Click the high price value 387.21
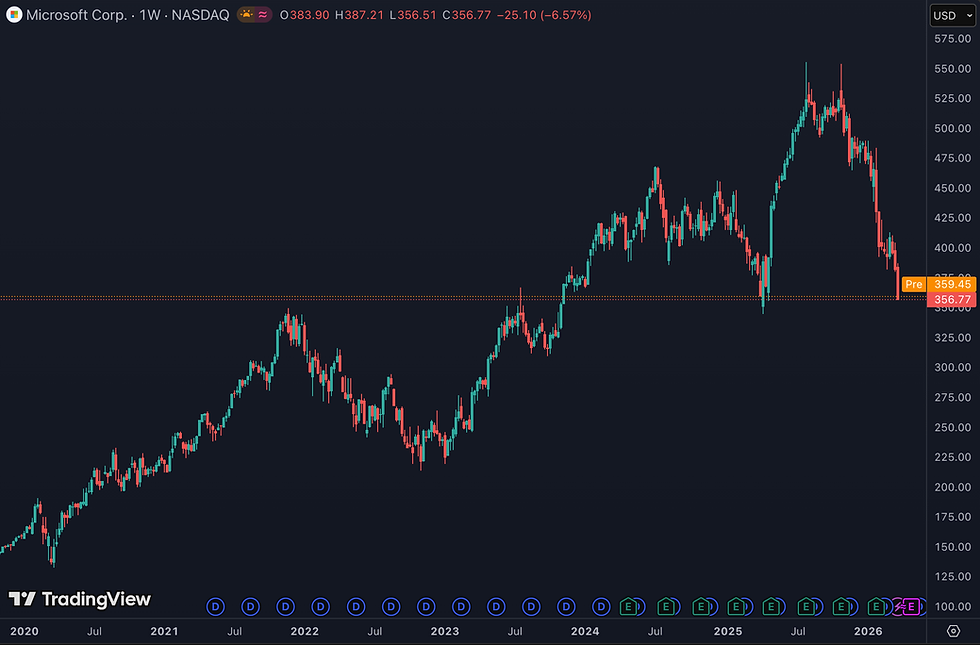 pyautogui.click(x=364, y=15)
